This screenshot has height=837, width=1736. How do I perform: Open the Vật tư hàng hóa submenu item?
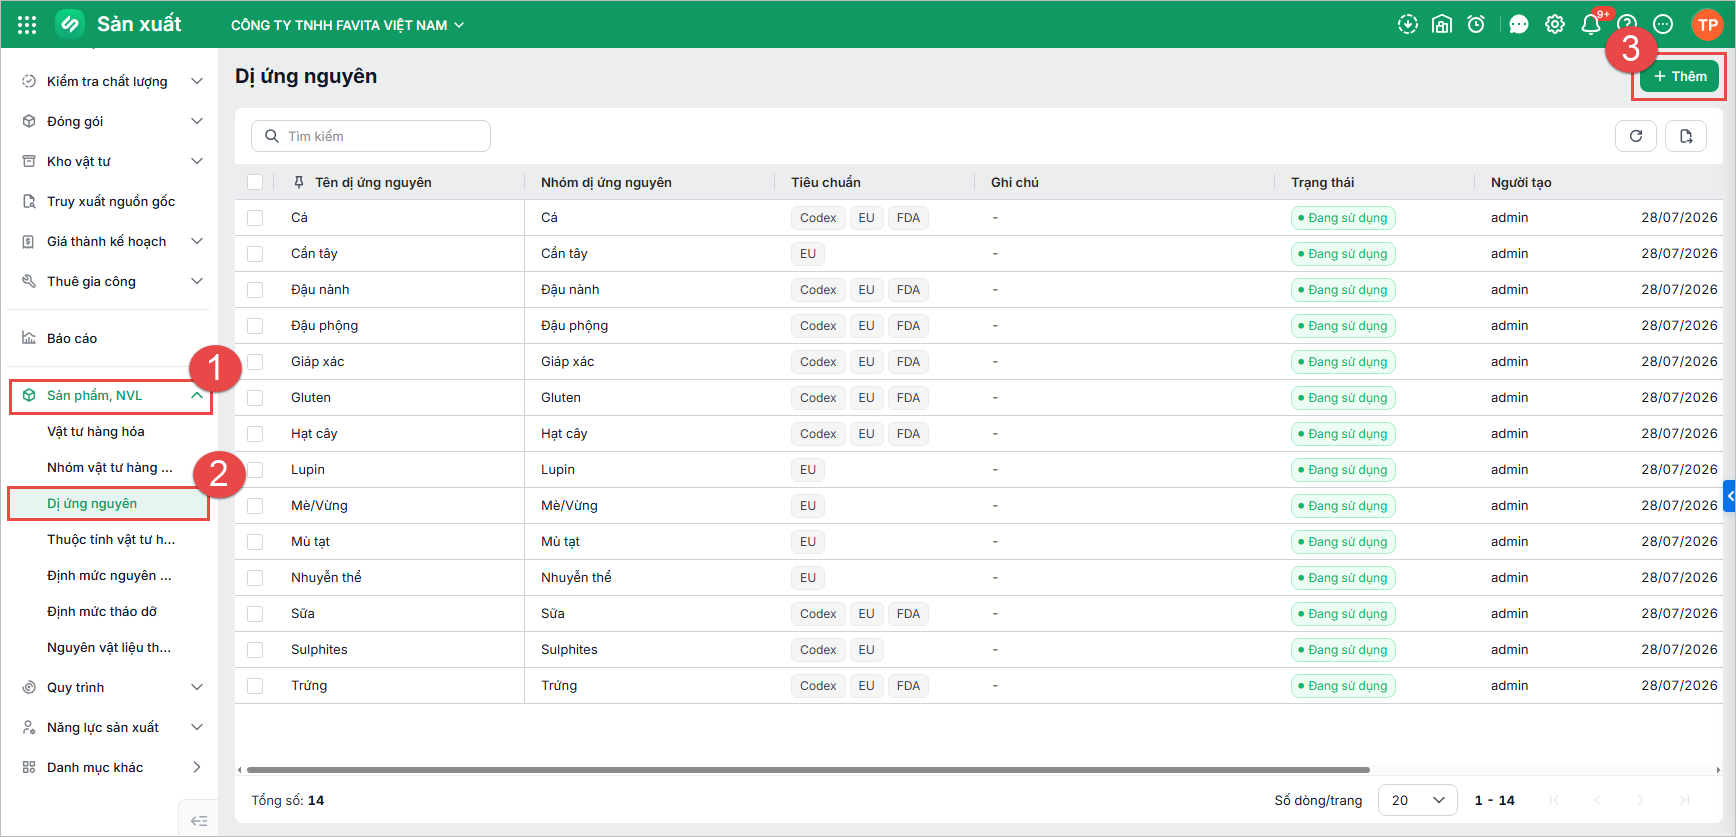click(x=96, y=431)
